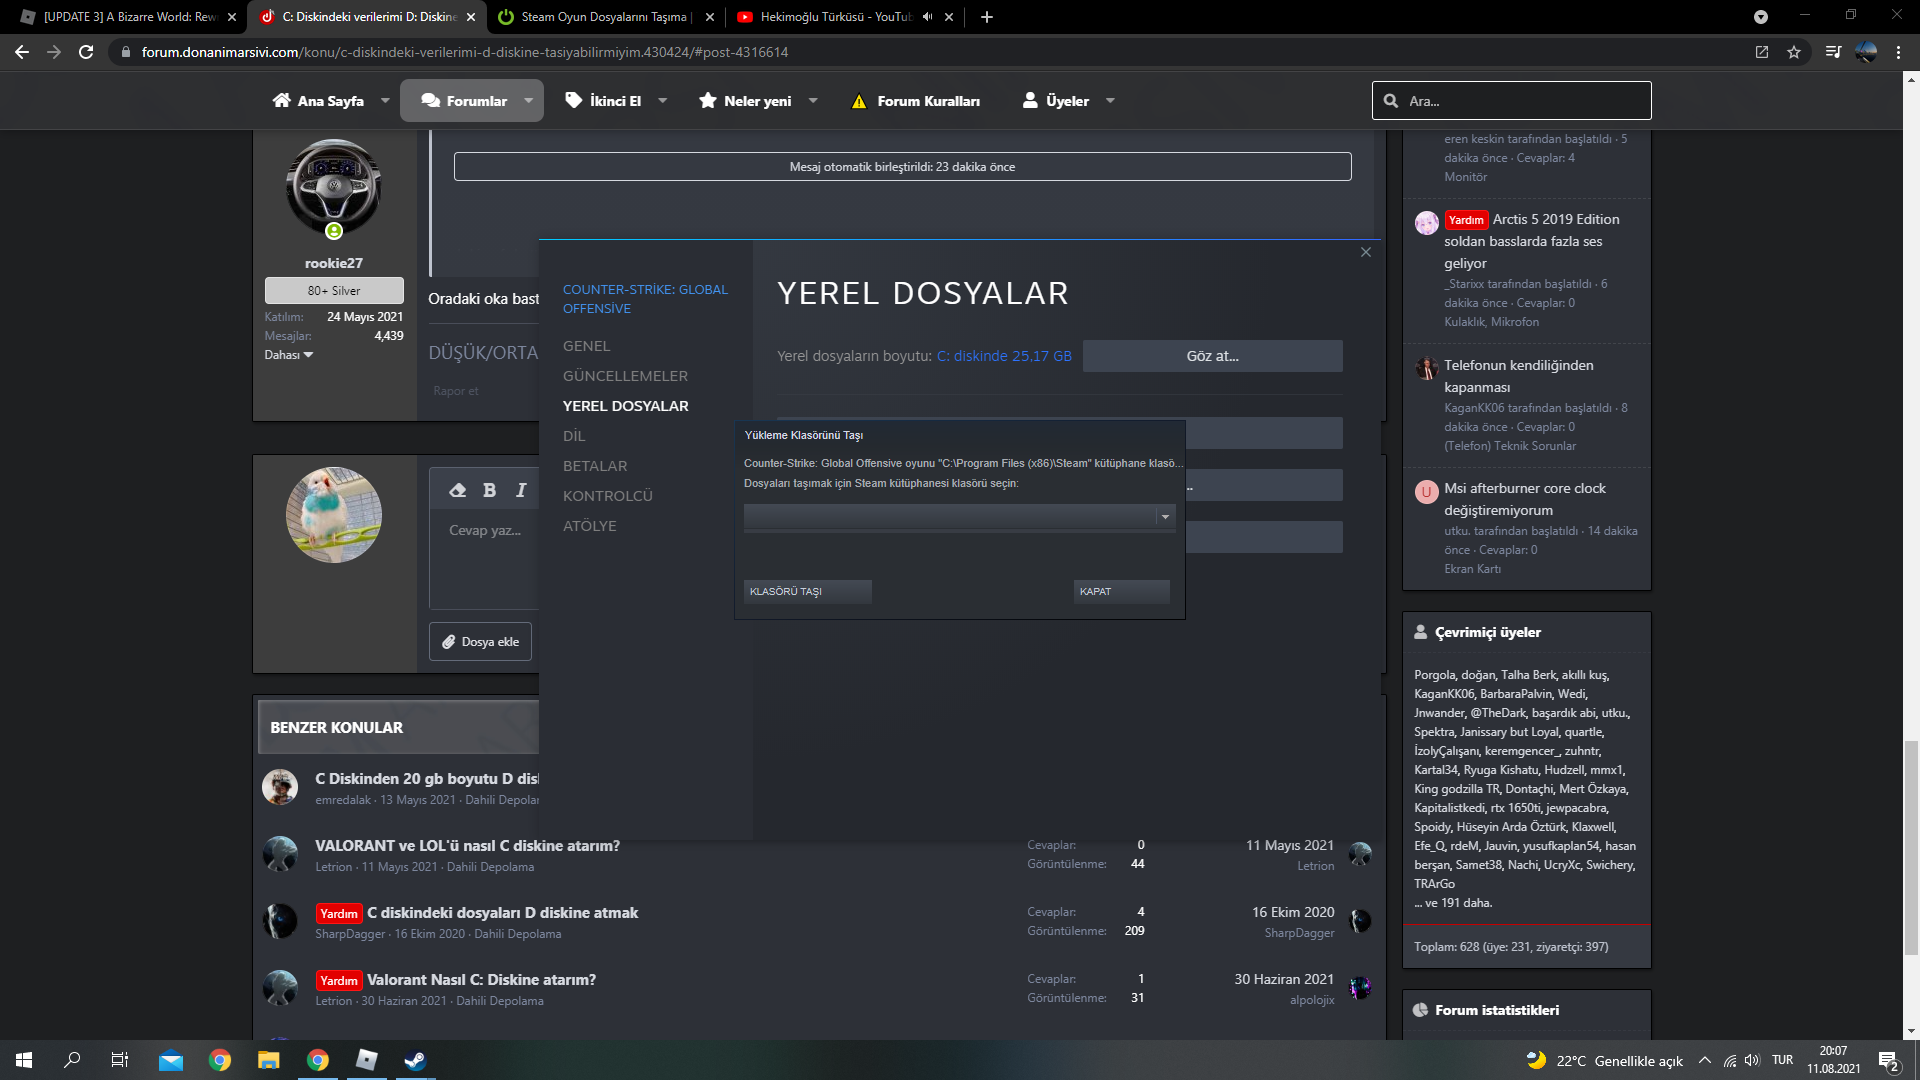Open File Explorer from taskbar
This screenshot has width=1920, height=1080.
pyautogui.click(x=268, y=1060)
